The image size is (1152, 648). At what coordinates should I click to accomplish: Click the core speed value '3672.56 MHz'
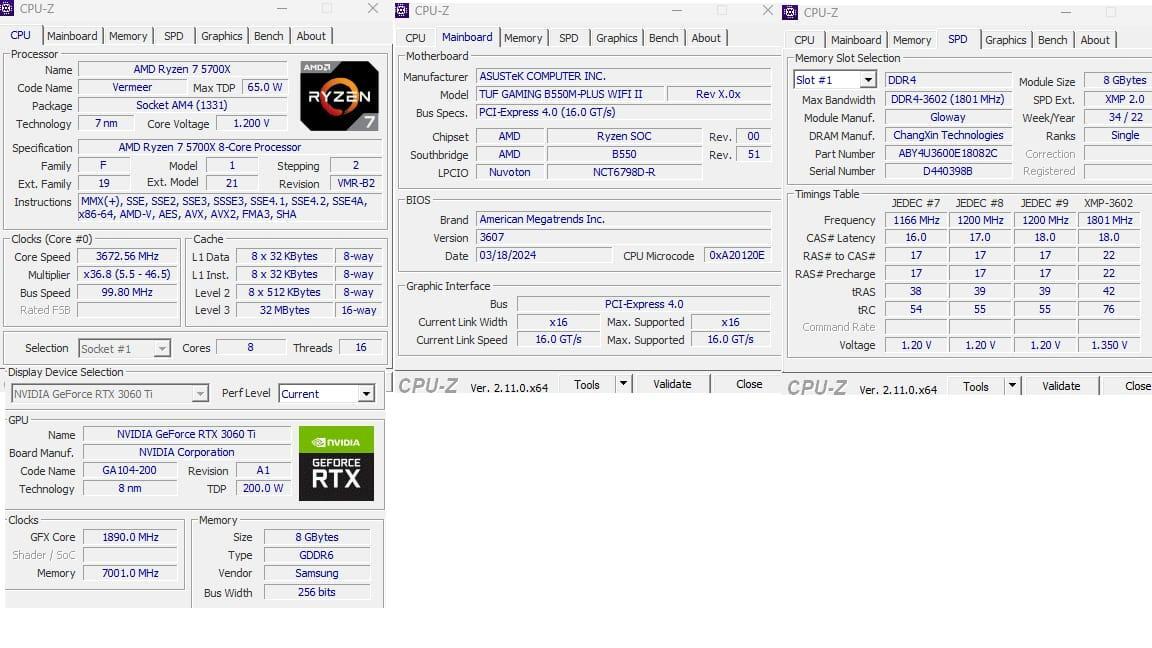(127, 256)
